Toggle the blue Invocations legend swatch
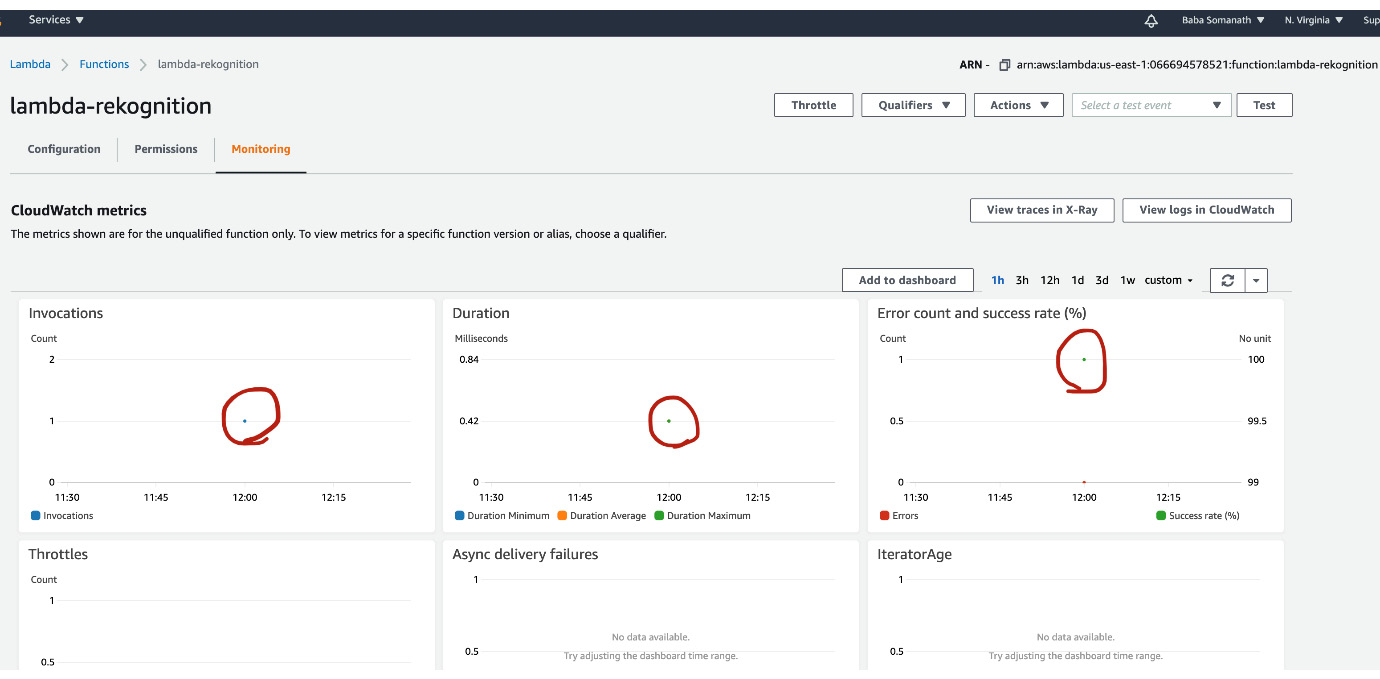 click(x=35, y=516)
